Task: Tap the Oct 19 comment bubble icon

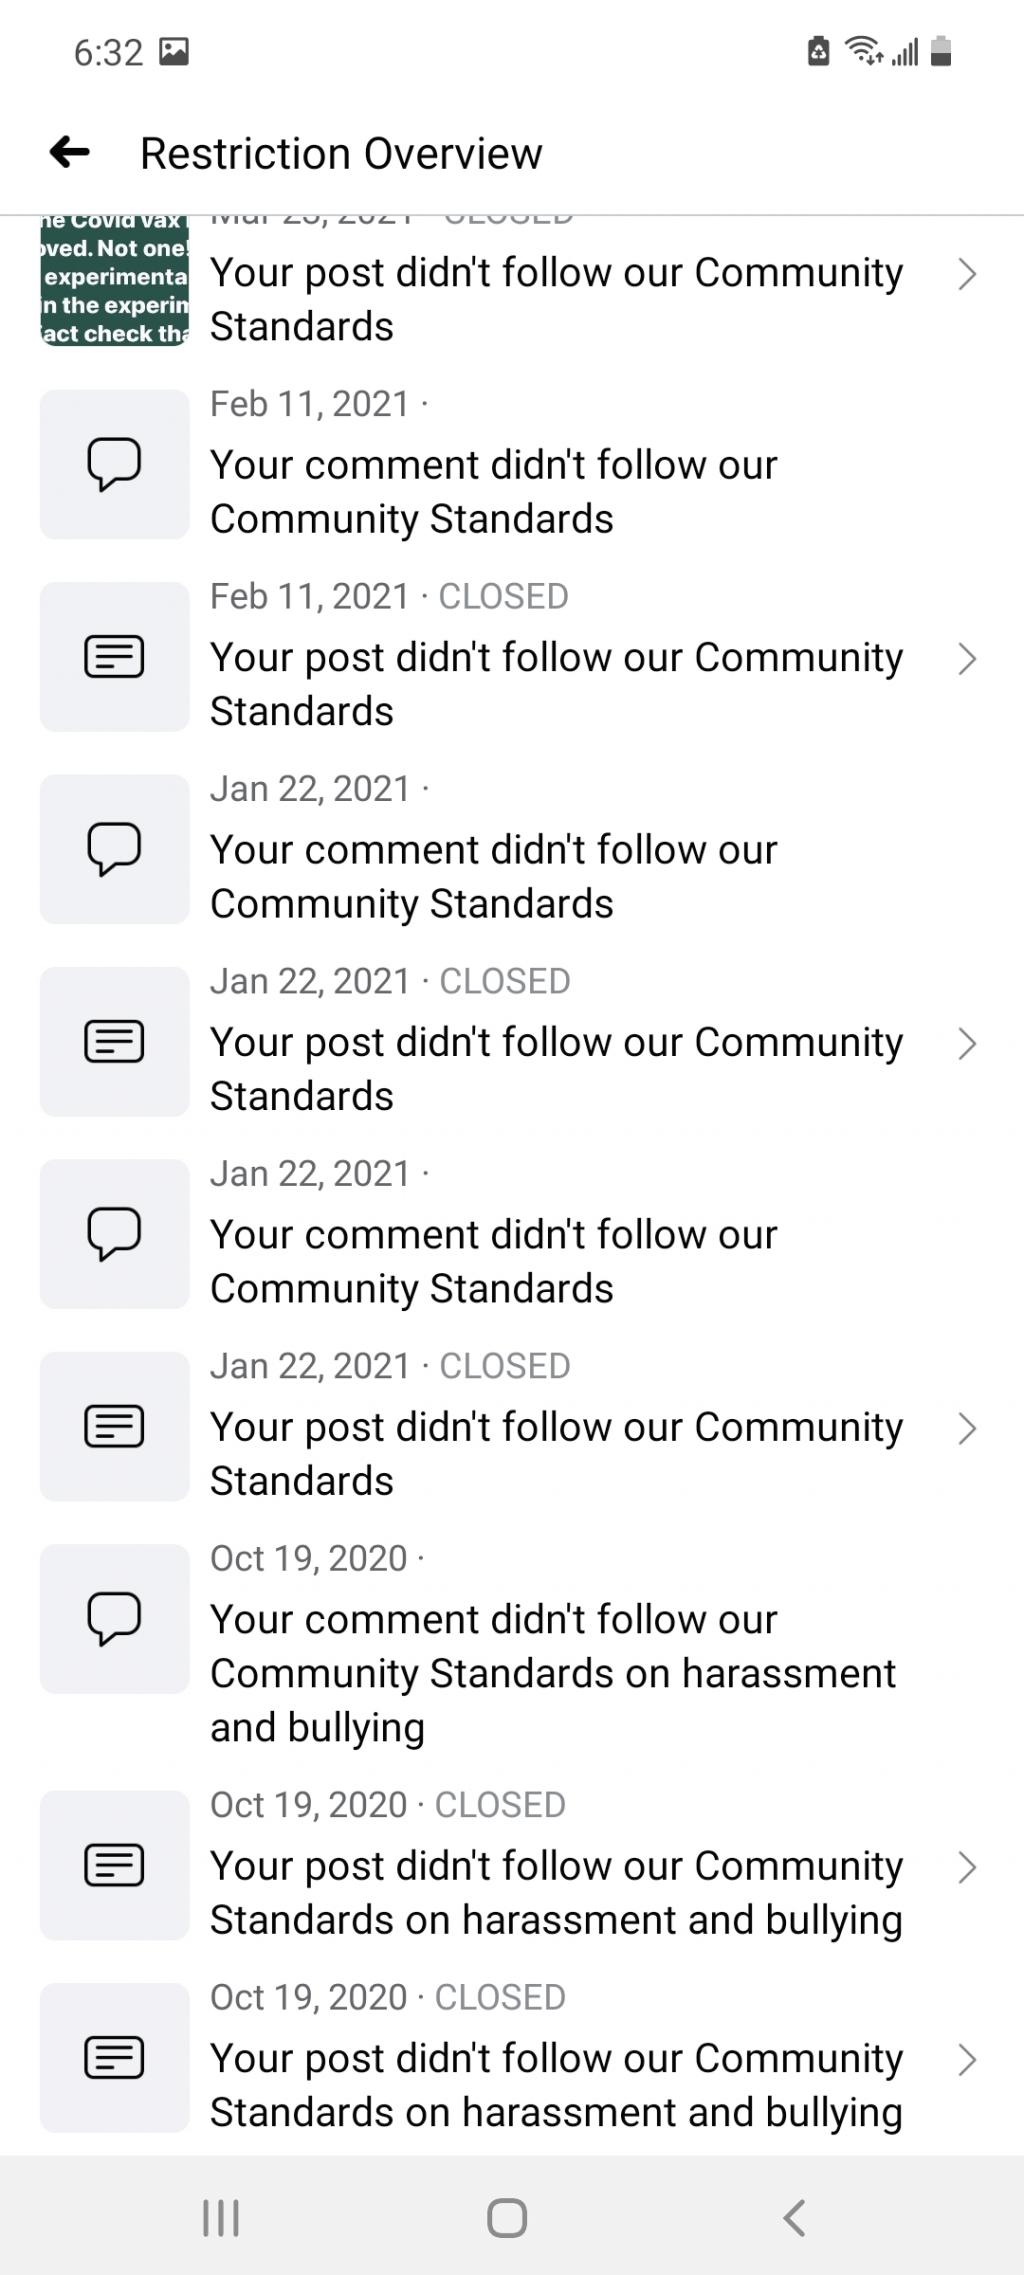Action: click(114, 1618)
